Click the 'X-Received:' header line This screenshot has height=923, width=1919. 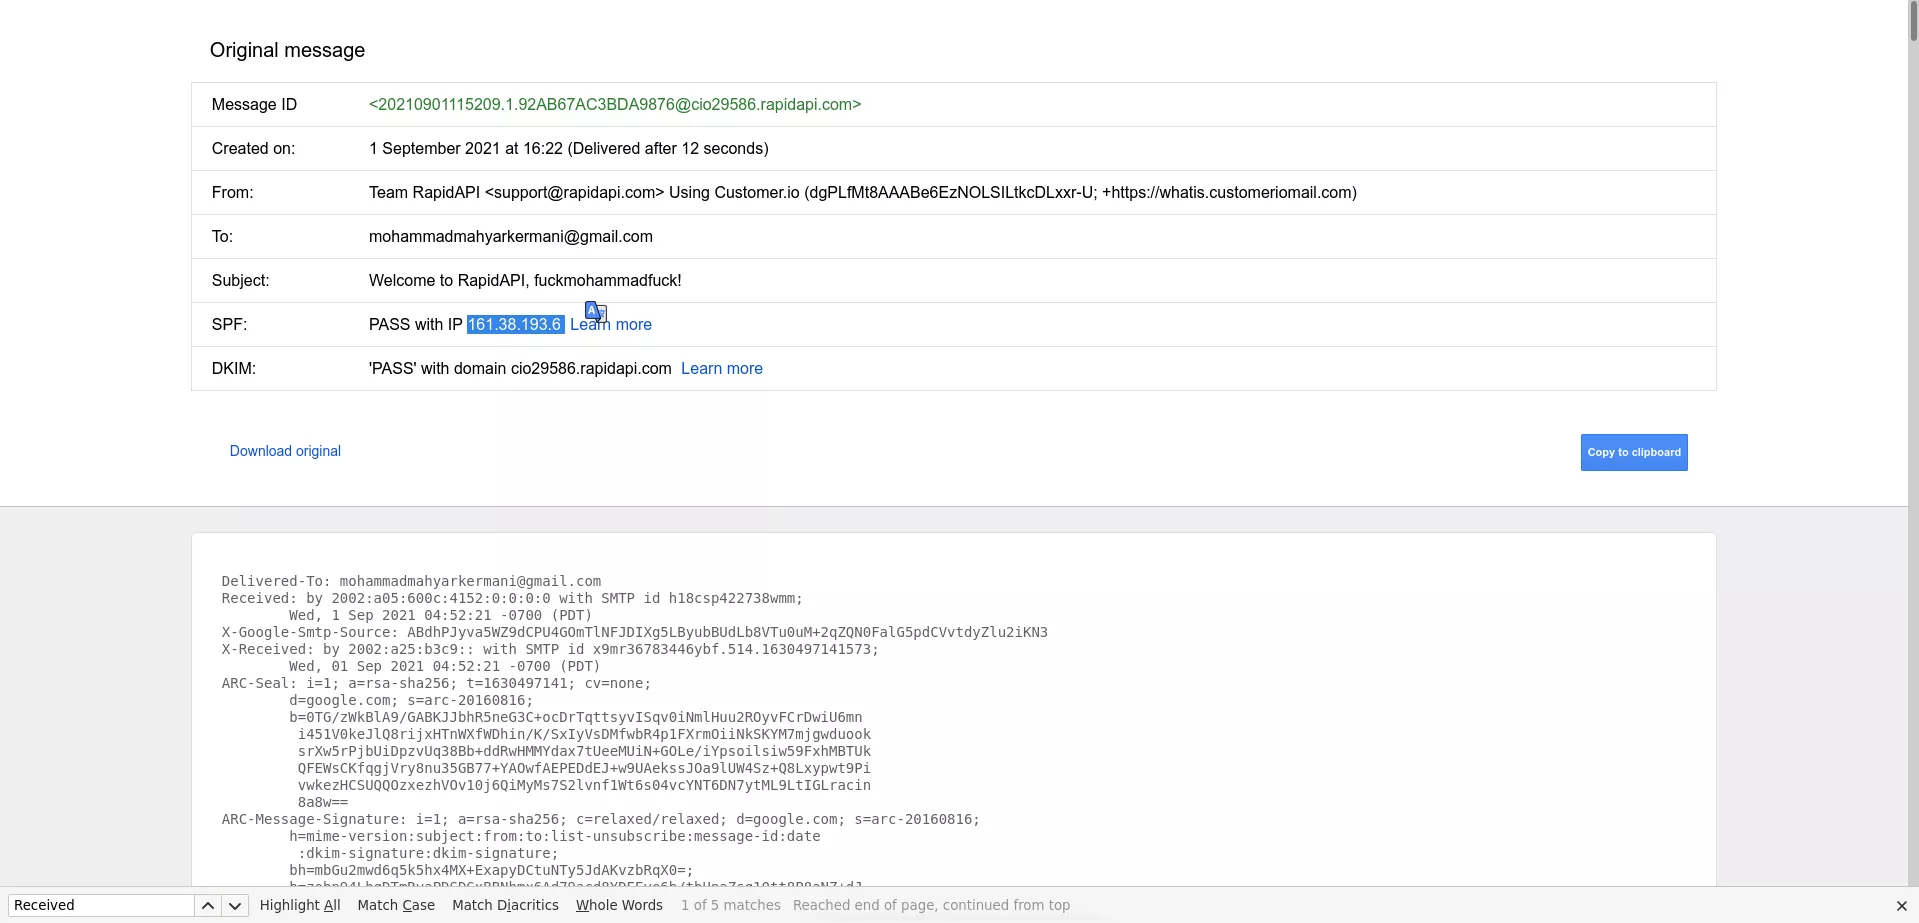coord(550,649)
